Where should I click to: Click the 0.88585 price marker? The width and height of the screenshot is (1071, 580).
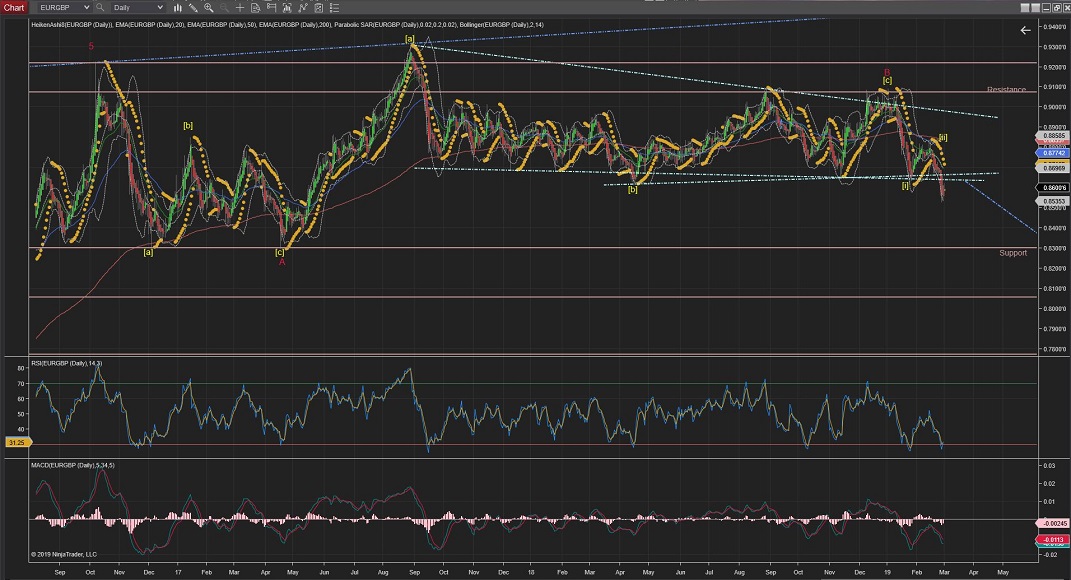pos(1055,136)
